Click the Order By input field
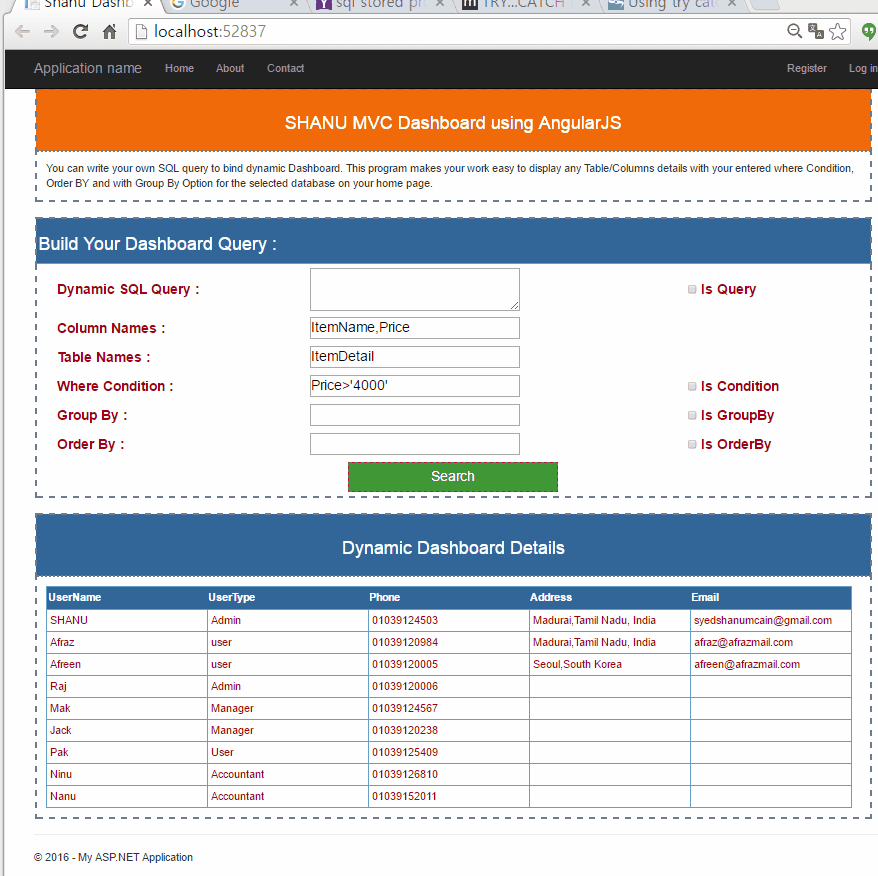Viewport: 878px width, 876px height. click(415, 444)
